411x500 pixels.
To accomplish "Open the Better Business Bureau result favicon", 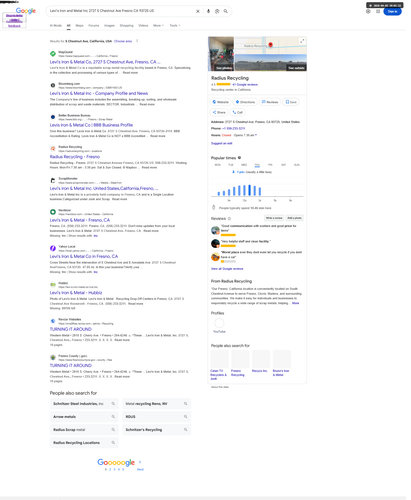I will point(53,117).
